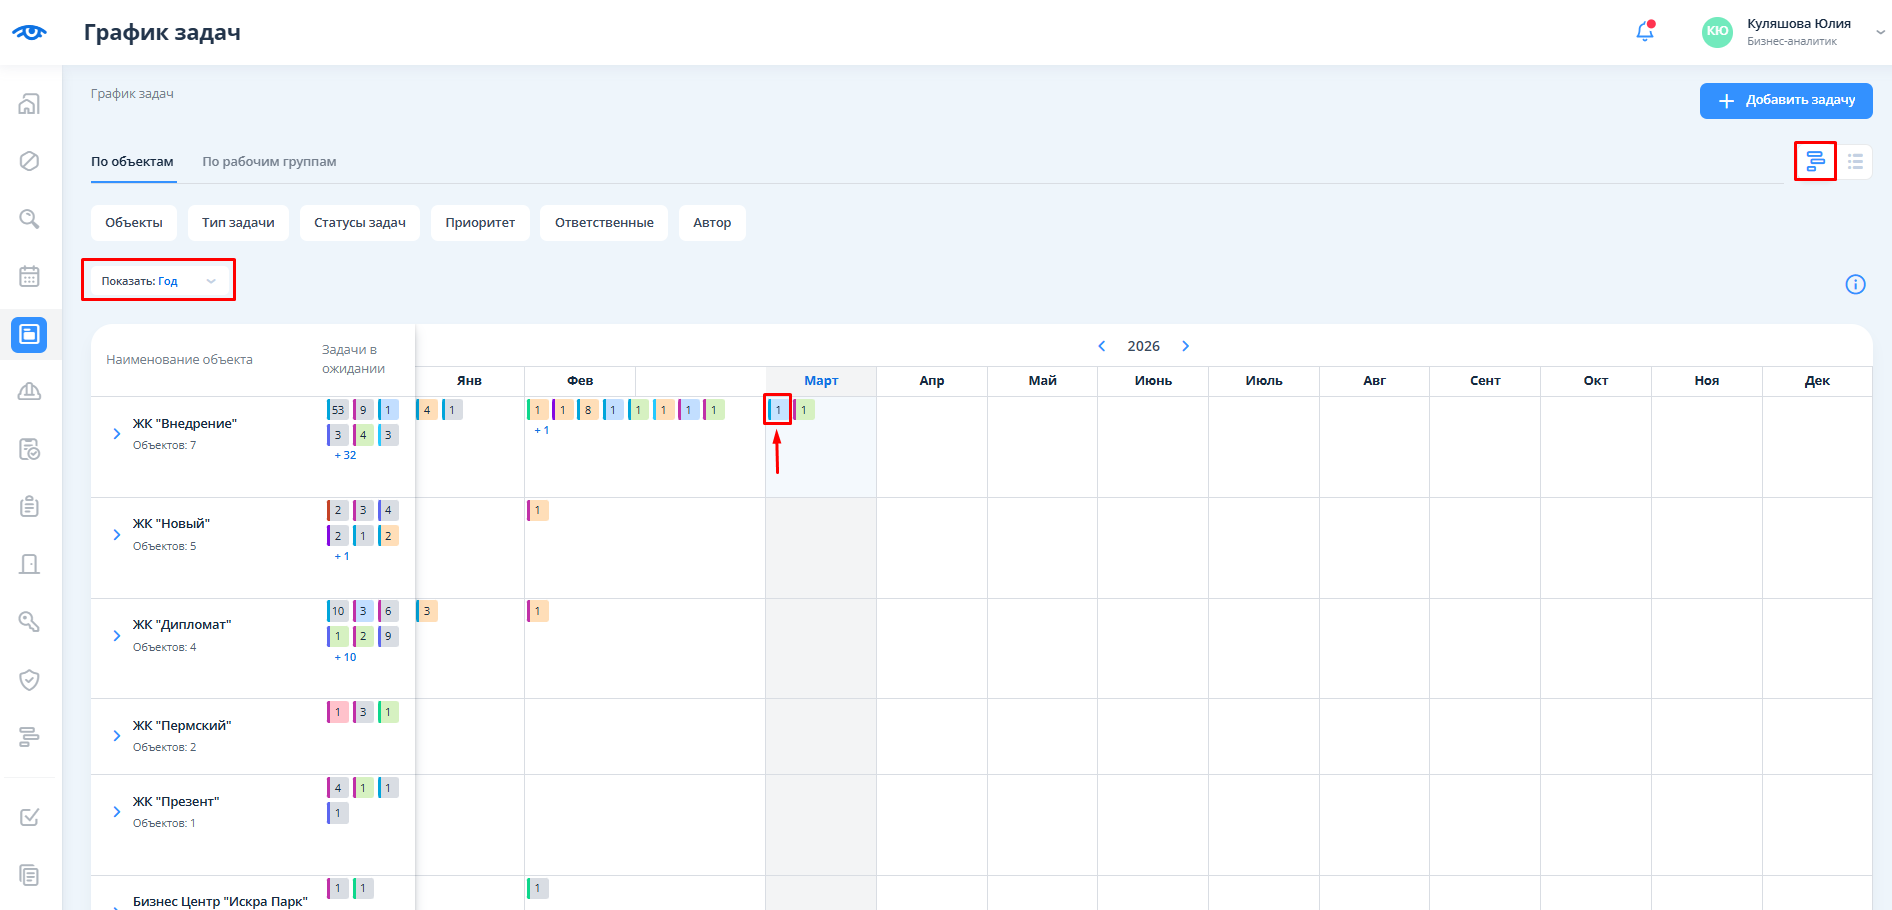Click the Добавить задачу button
Image resolution: width=1892 pixels, height=910 pixels.
[x=1785, y=100]
